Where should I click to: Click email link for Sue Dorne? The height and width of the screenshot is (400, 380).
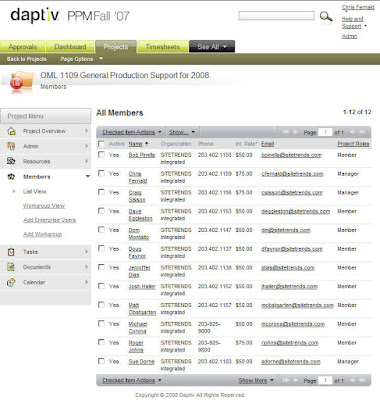click(x=291, y=361)
